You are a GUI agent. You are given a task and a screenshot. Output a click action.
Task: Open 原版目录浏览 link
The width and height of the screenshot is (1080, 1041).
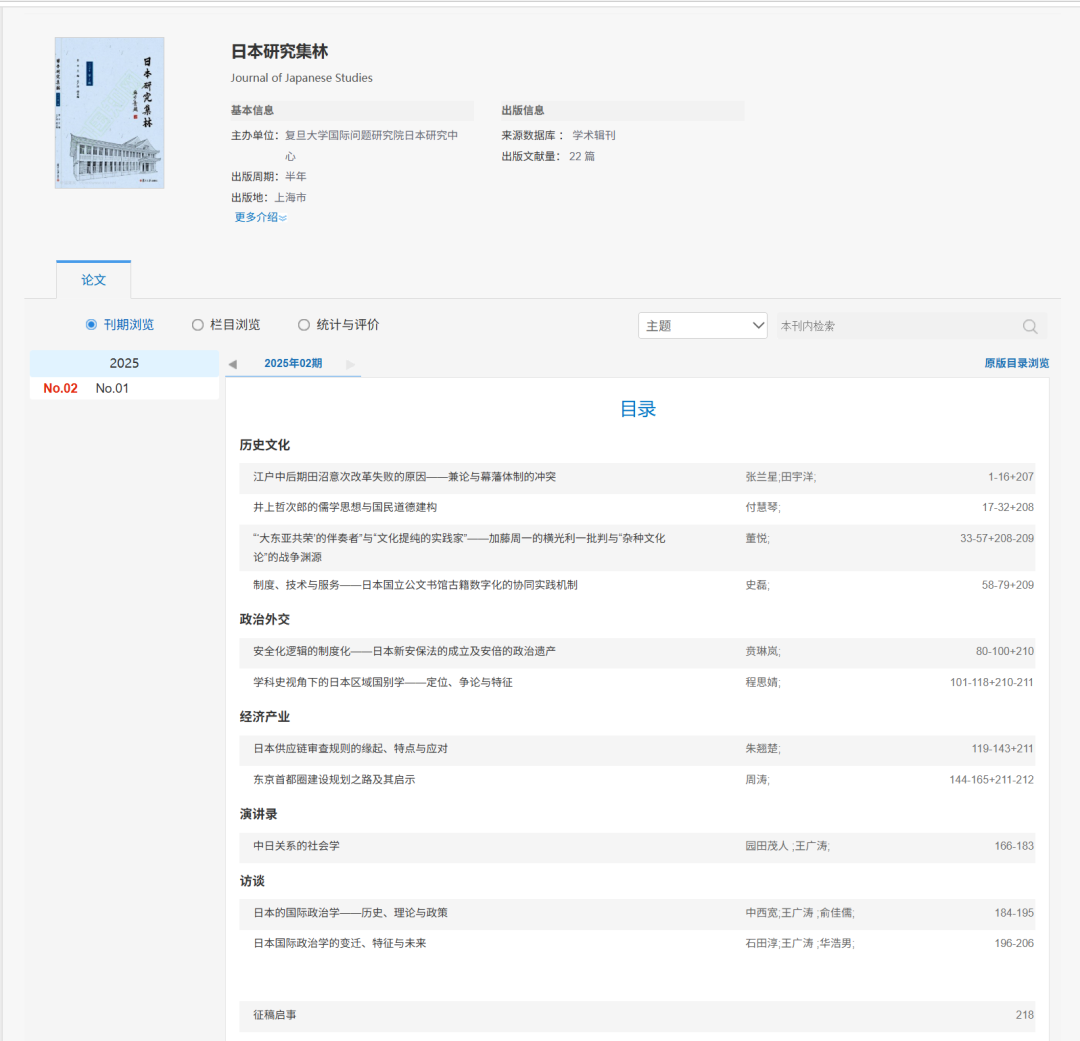(x=1017, y=363)
